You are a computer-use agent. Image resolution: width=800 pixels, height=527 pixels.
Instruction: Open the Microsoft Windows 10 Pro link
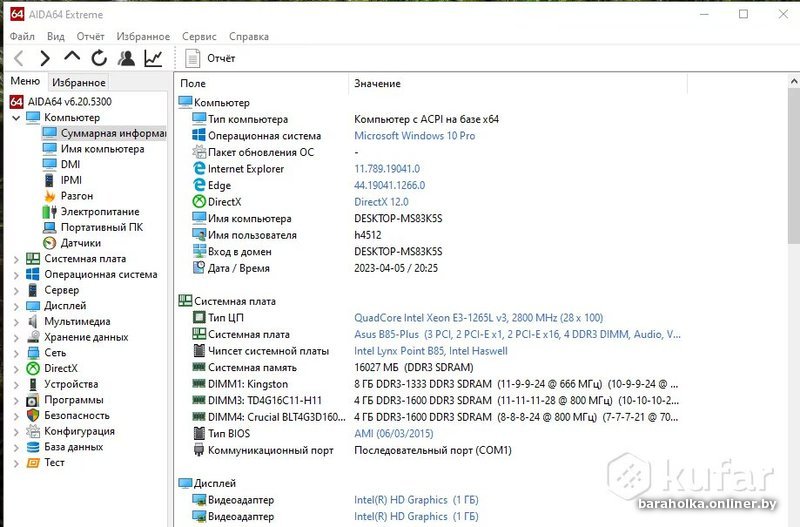tap(414, 136)
